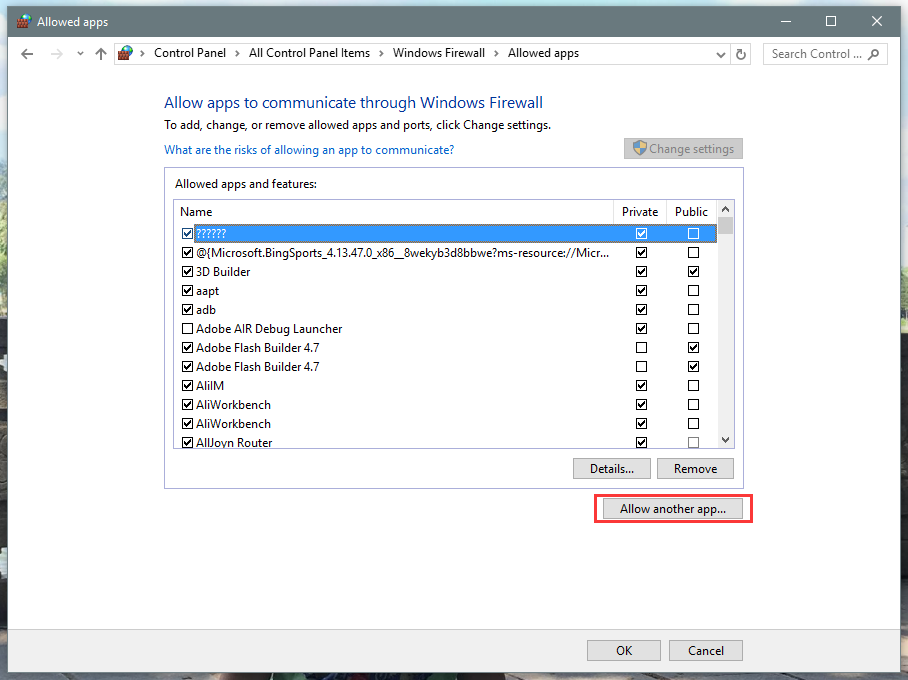Toggle the ?????? app checkbox
This screenshot has width=908, height=680.
click(x=187, y=233)
